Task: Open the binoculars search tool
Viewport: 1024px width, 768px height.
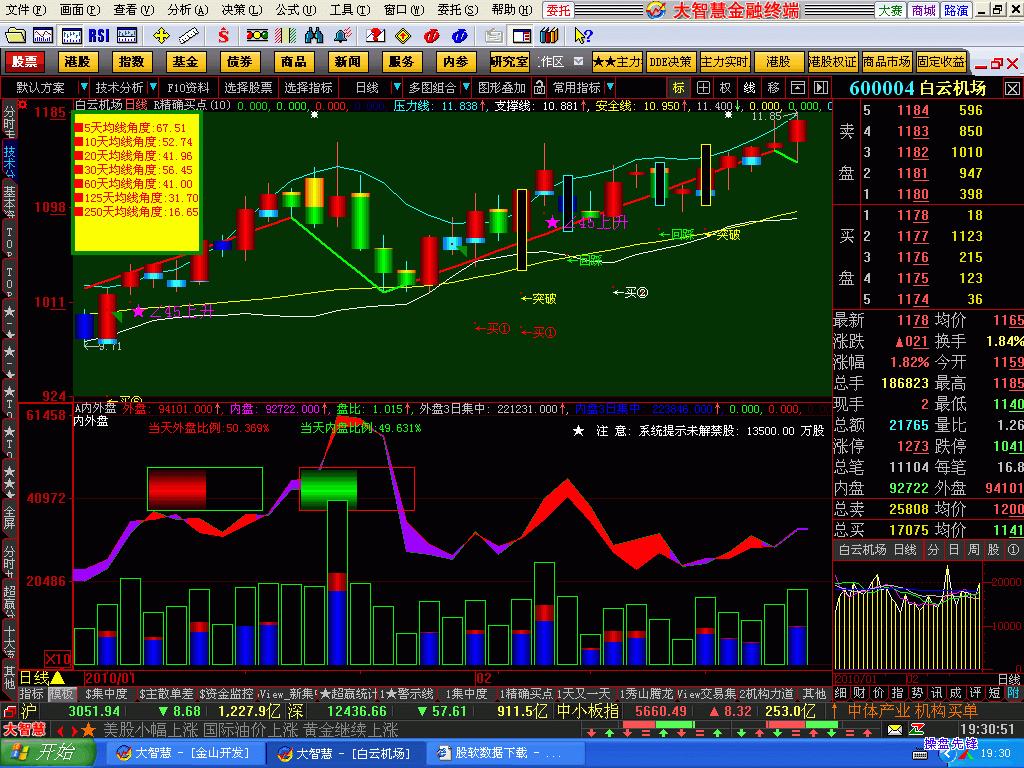Action: coord(313,36)
